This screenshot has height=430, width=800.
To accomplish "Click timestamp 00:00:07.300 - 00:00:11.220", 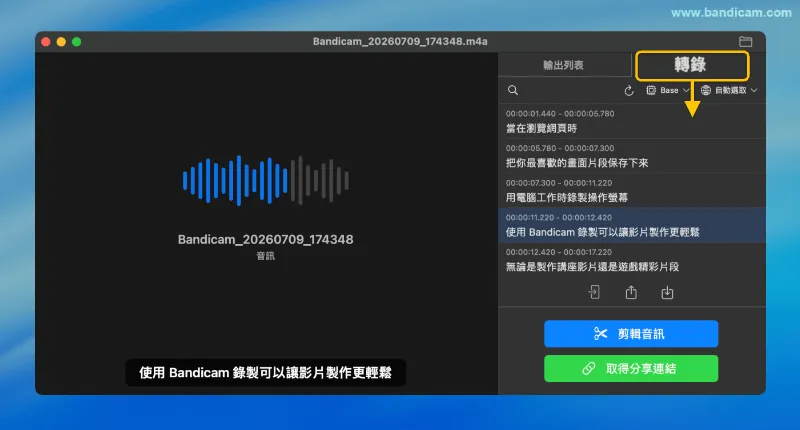I will pyautogui.click(x=559, y=183).
